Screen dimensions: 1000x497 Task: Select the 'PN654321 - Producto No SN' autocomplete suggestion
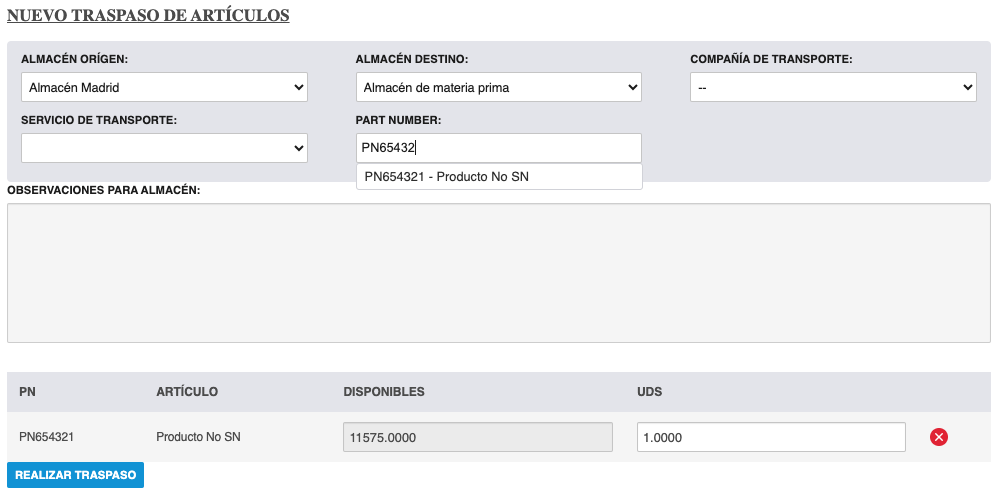[447, 177]
